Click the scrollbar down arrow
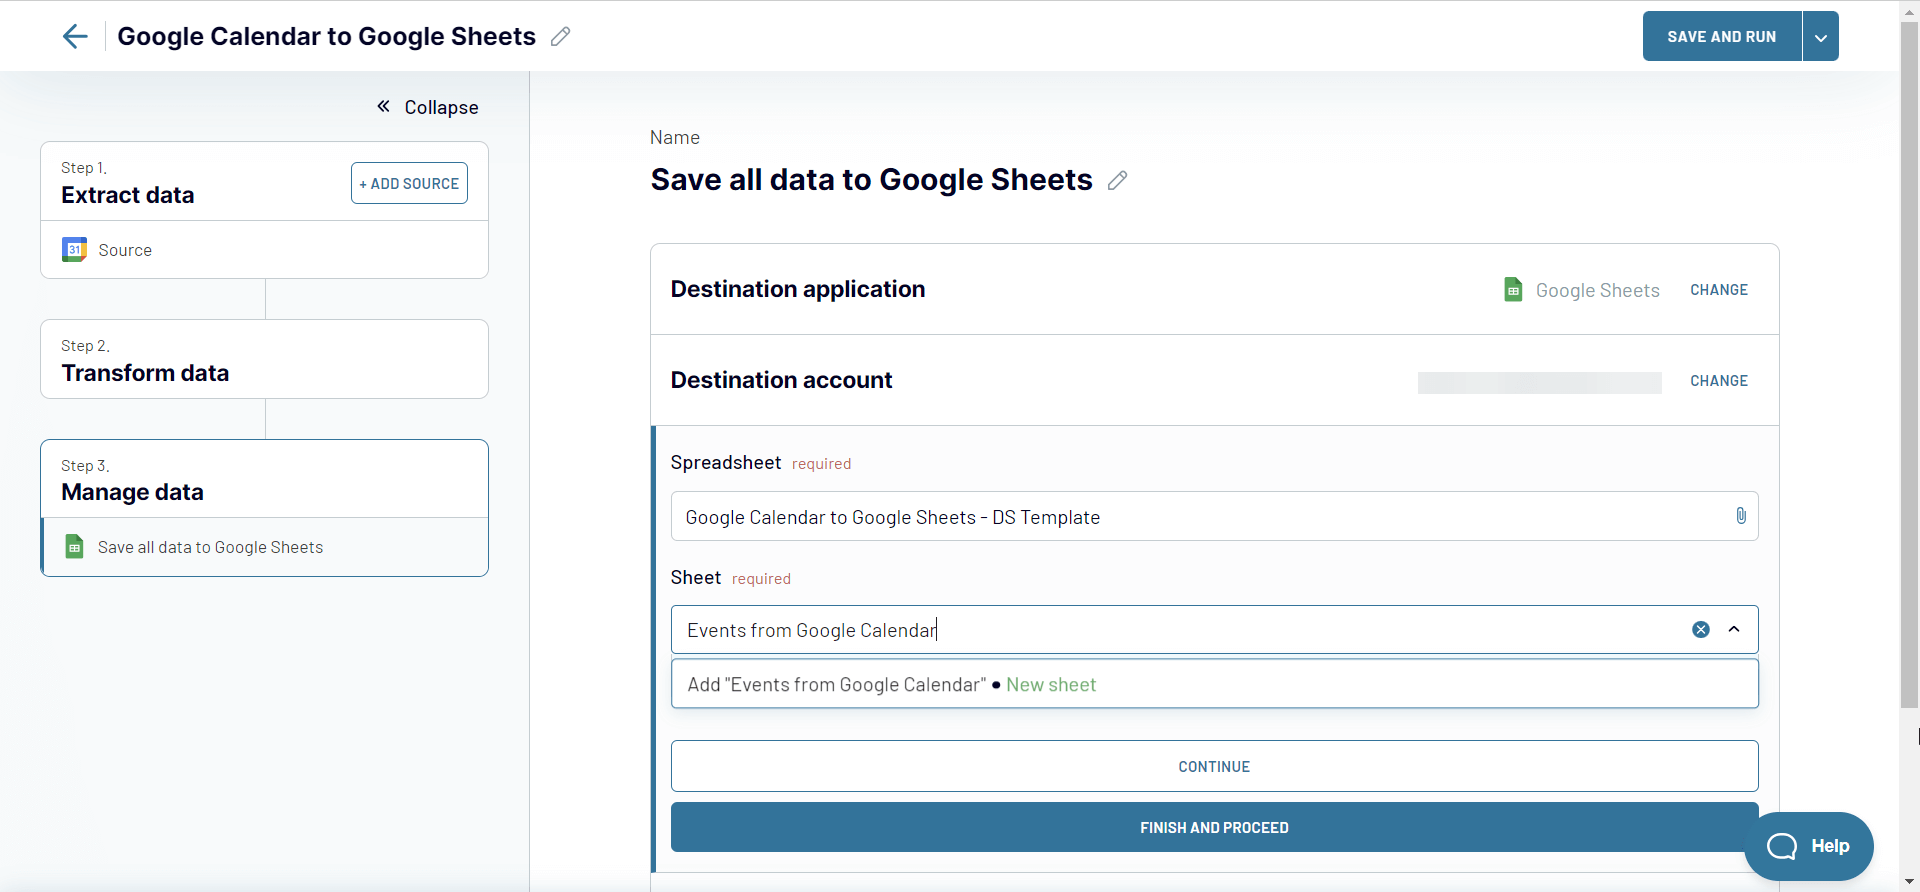Screen dimensions: 1920x892 [x=1909, y=882]
